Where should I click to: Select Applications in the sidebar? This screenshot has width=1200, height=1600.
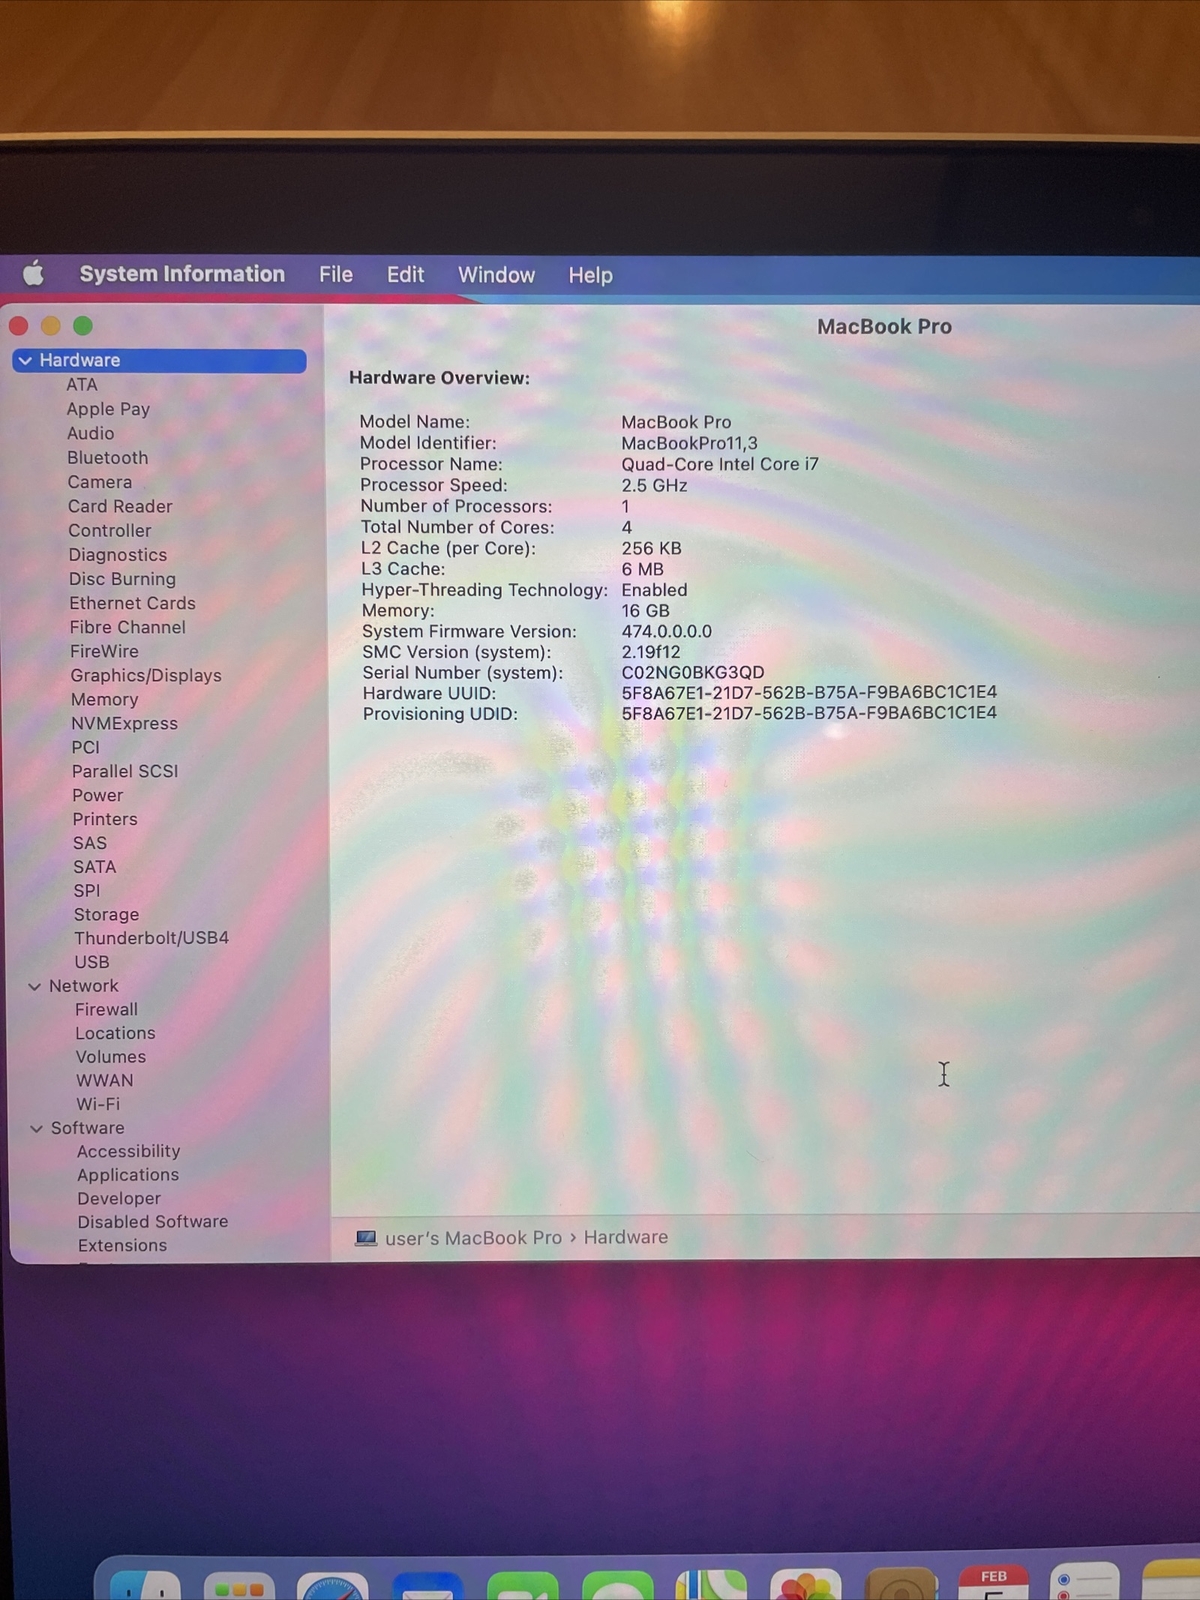[x=128, y=1175]
